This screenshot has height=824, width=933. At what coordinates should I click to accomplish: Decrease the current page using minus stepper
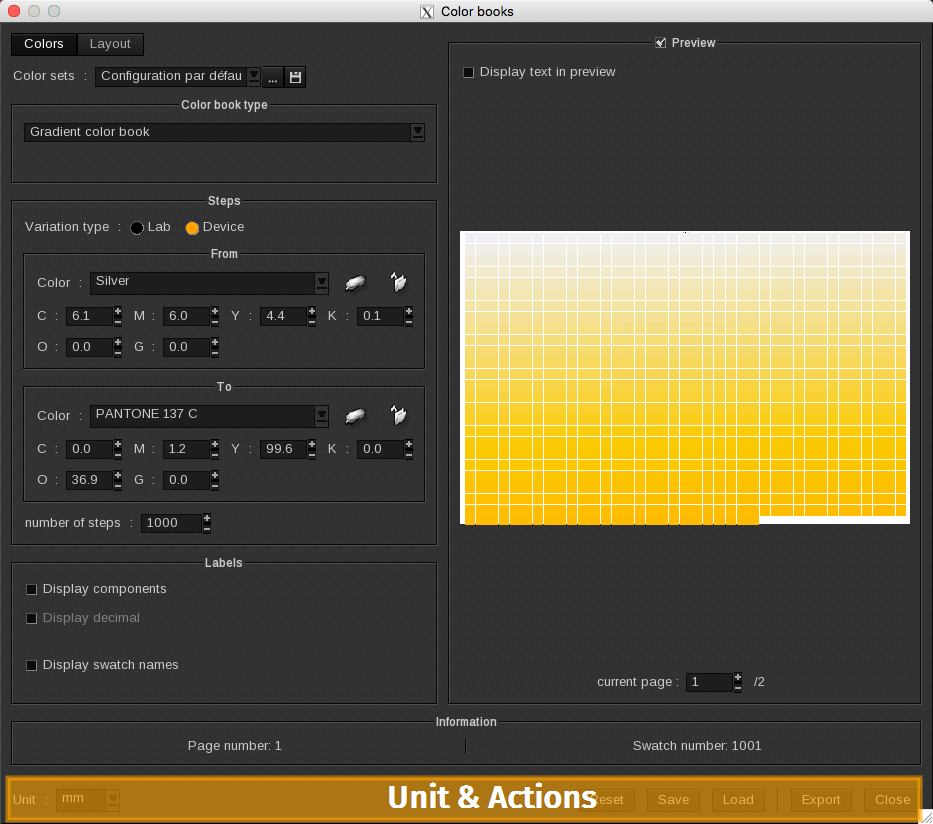point(738,688)
